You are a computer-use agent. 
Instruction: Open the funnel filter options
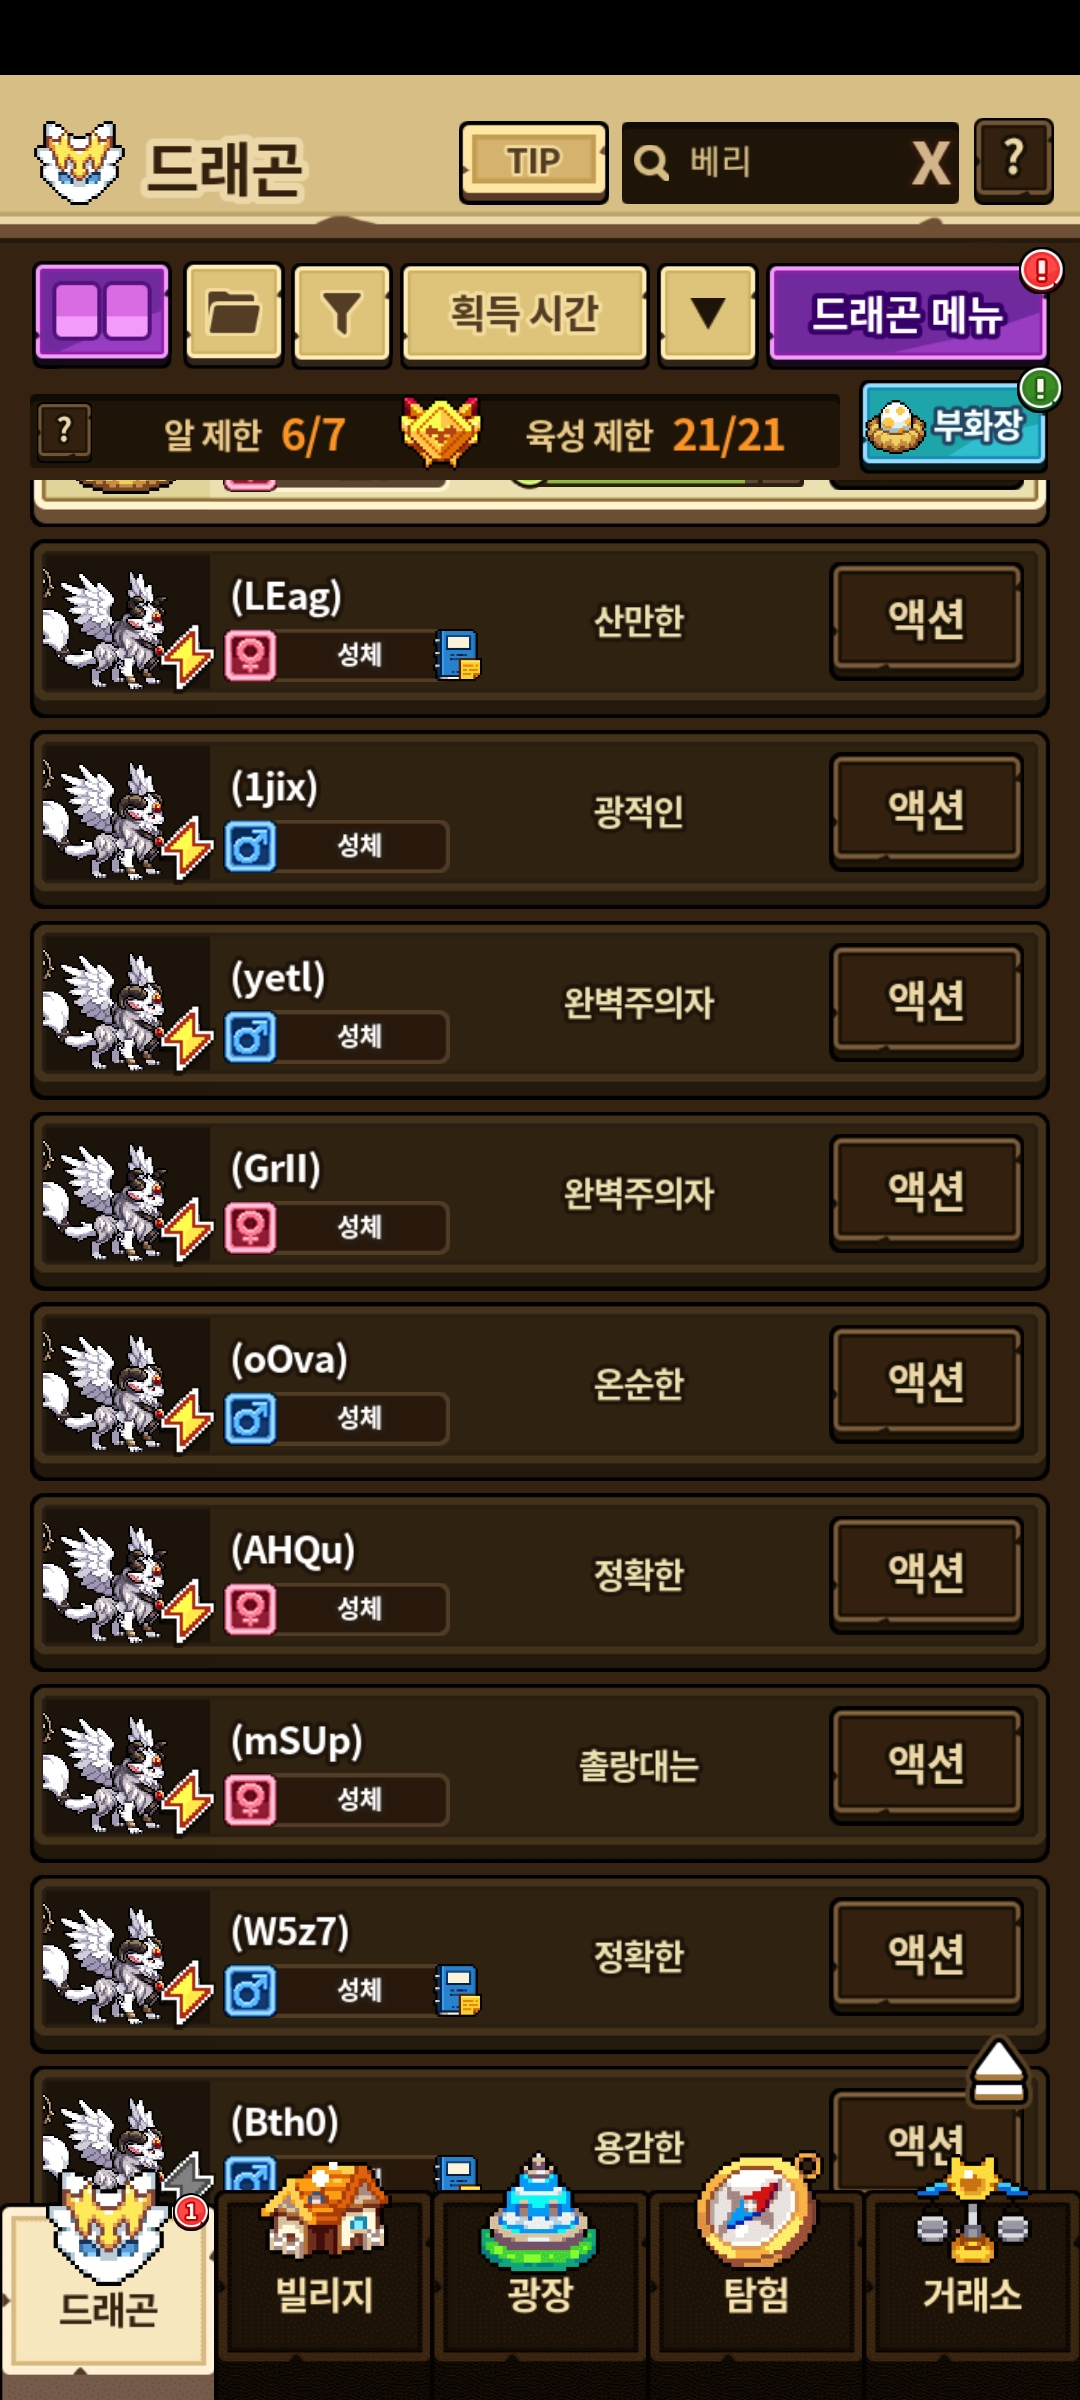point(342,313)
